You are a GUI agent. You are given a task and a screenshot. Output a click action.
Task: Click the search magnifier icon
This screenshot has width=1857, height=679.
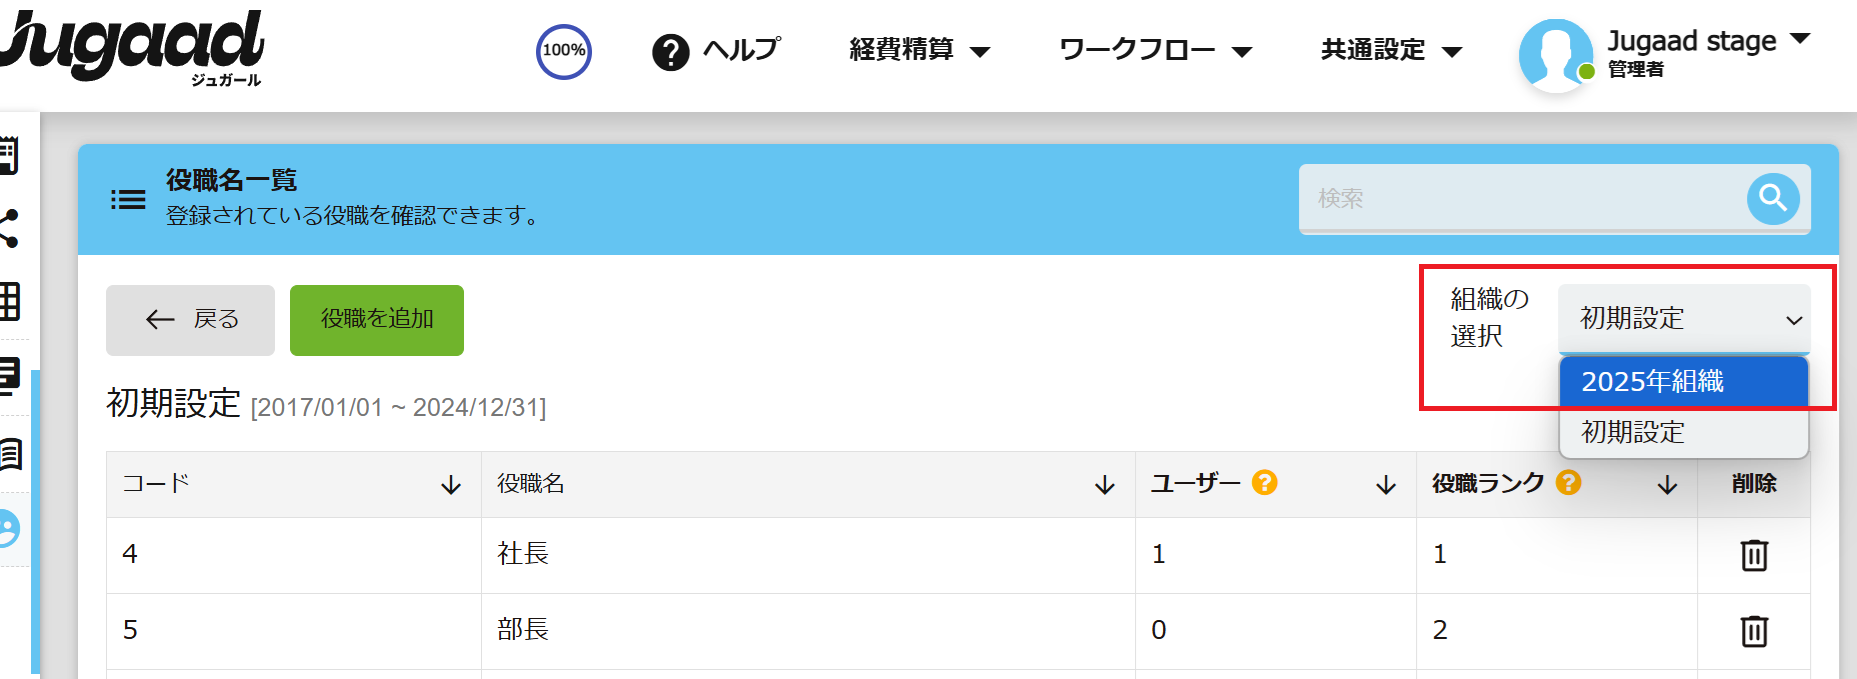[x=1773, y=199]
